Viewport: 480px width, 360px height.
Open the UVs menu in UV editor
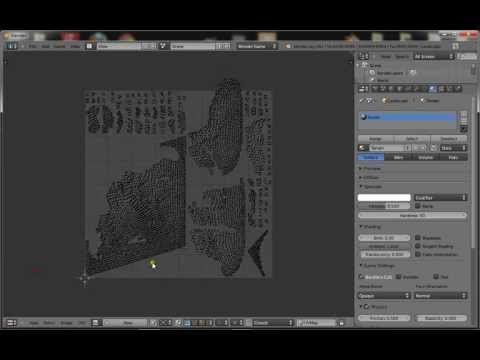(x=82, y=323)
